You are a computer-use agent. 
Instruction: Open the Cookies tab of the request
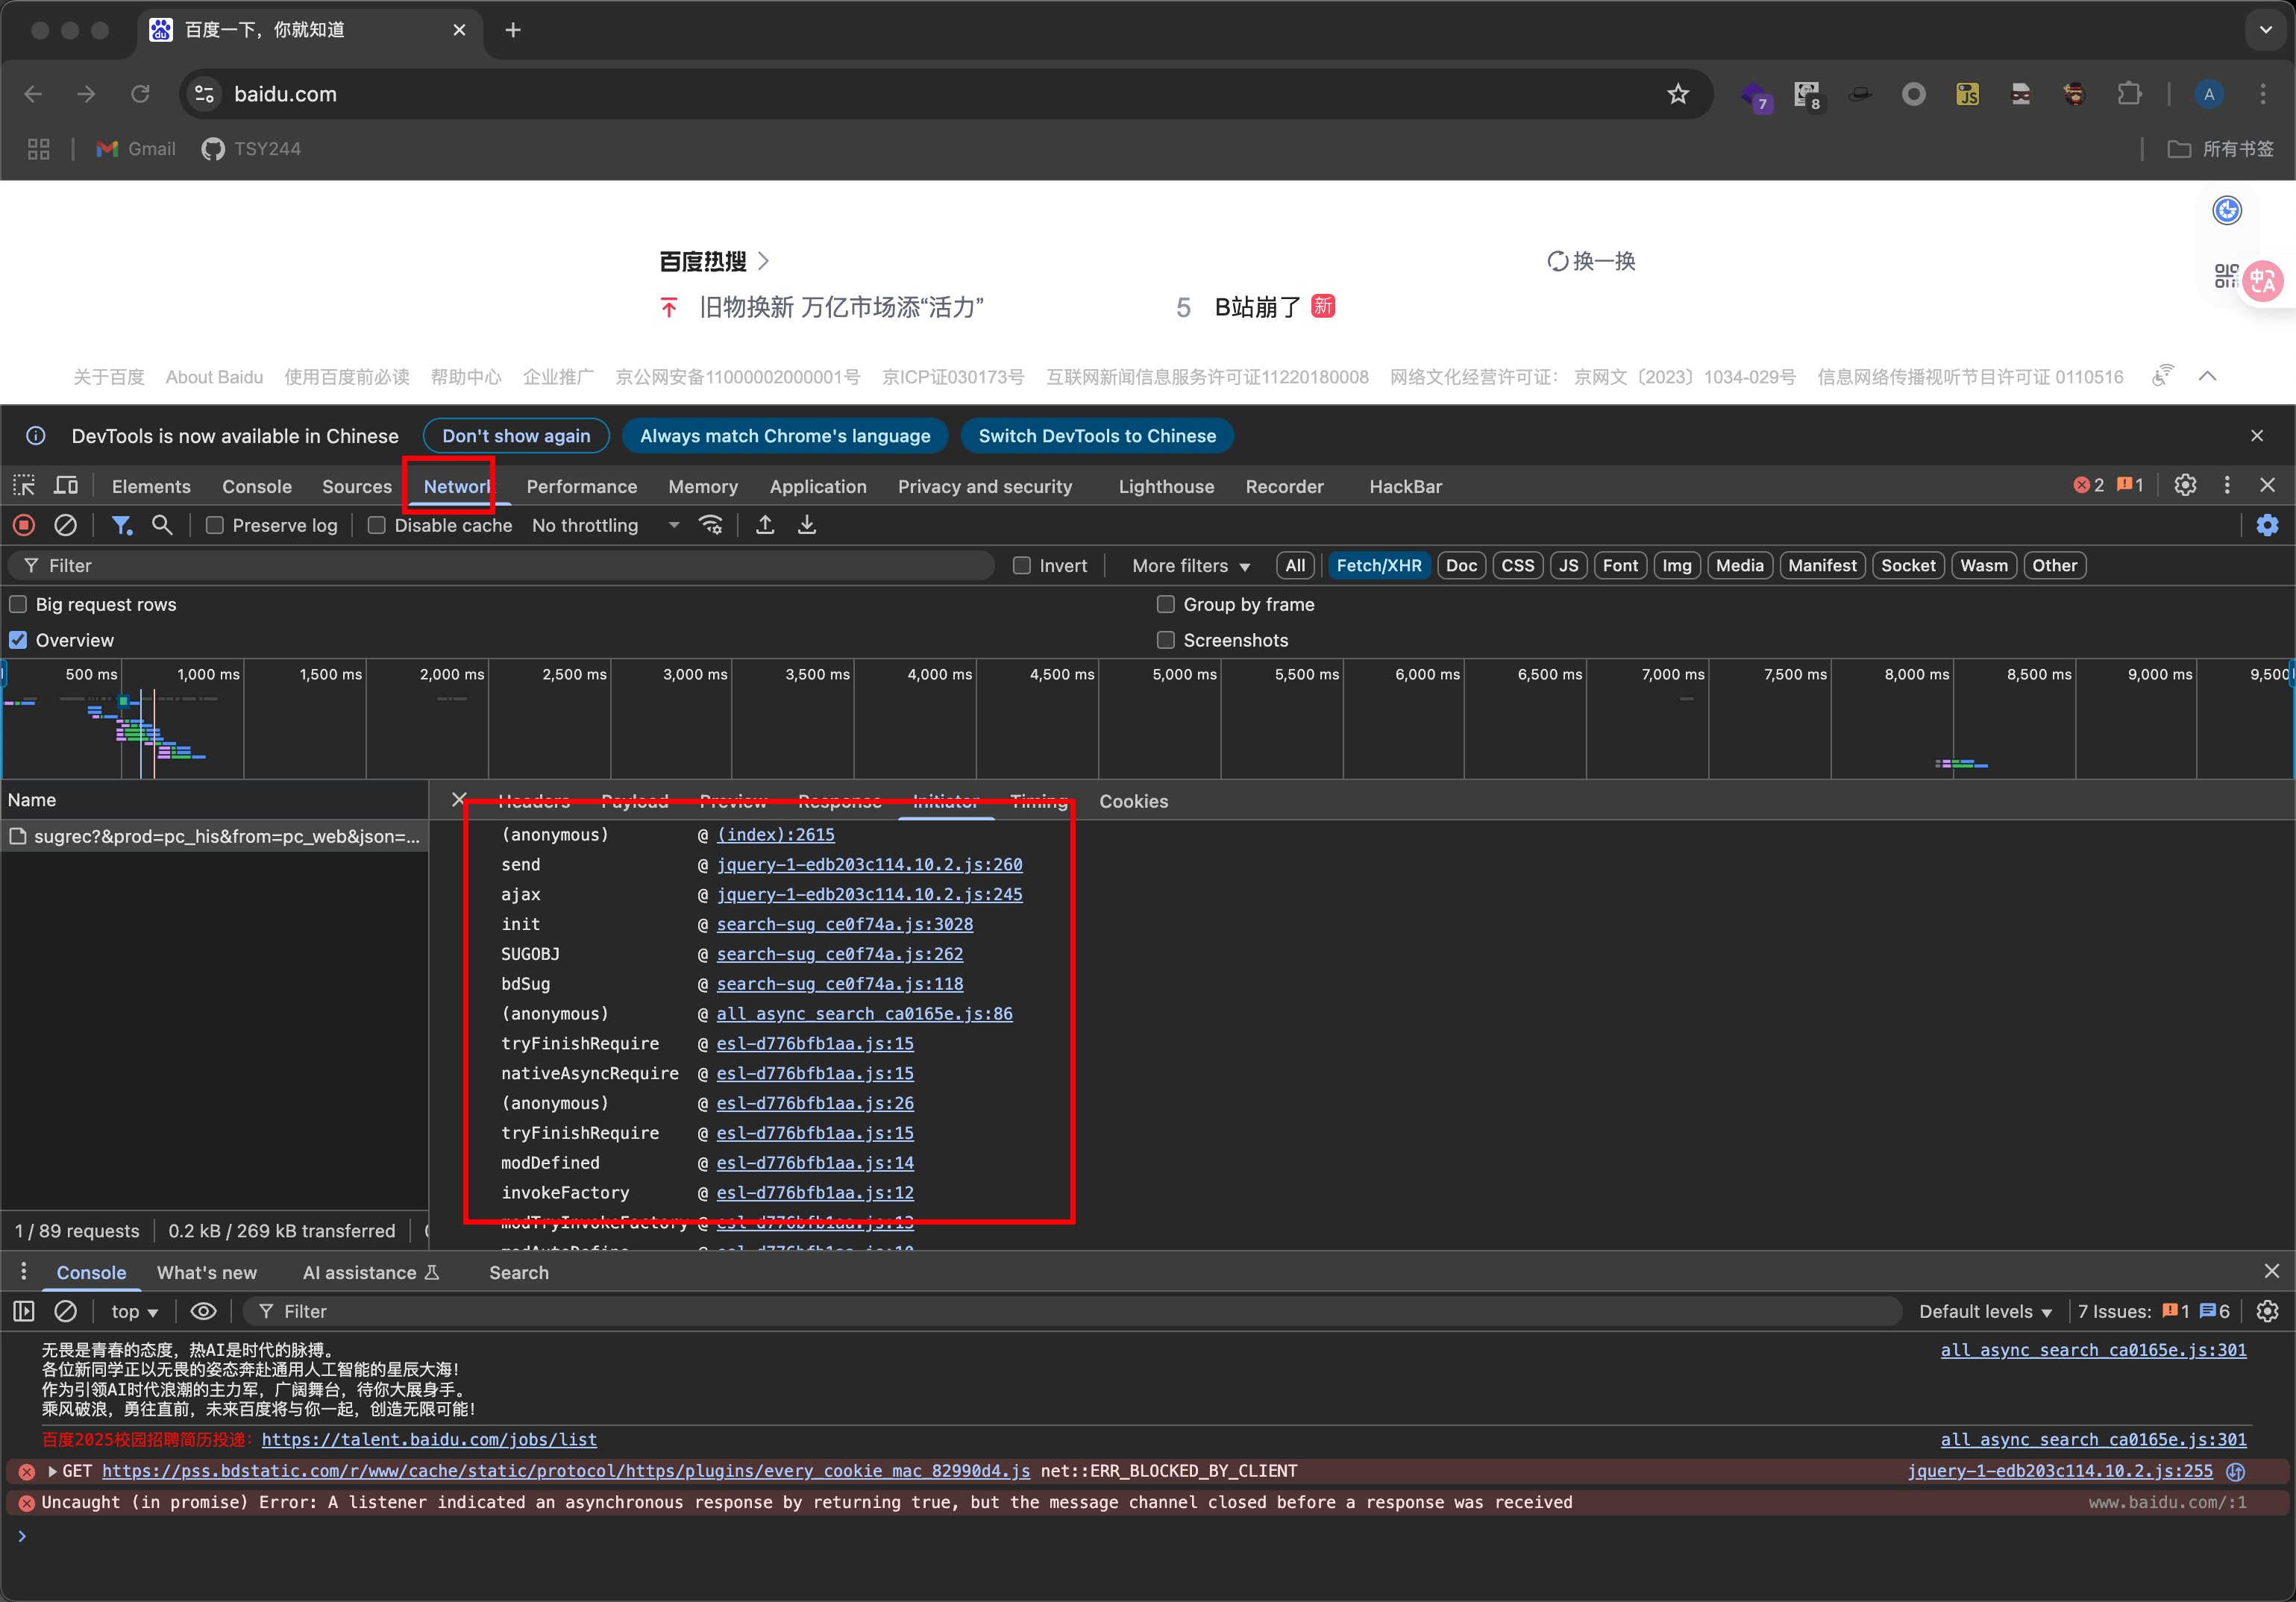coord(1133,801)
